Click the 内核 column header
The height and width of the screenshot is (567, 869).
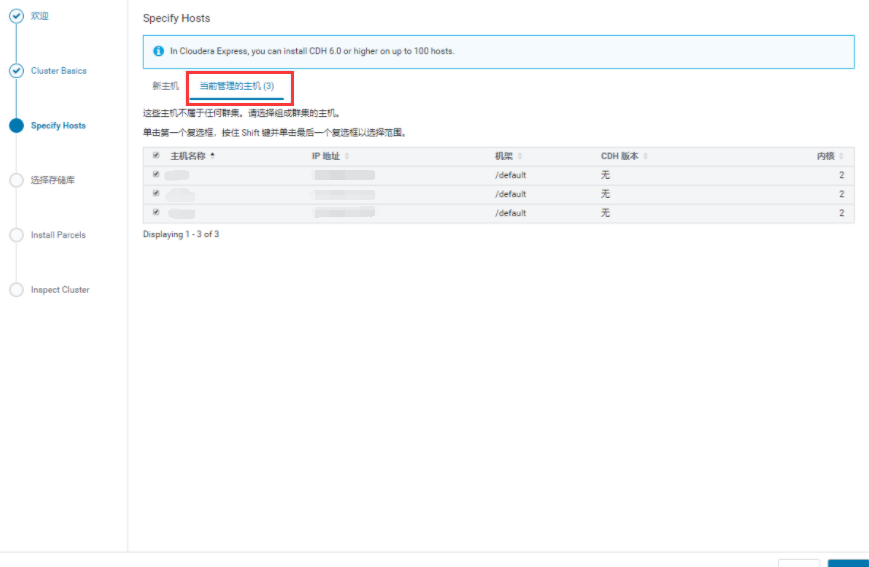825,156
